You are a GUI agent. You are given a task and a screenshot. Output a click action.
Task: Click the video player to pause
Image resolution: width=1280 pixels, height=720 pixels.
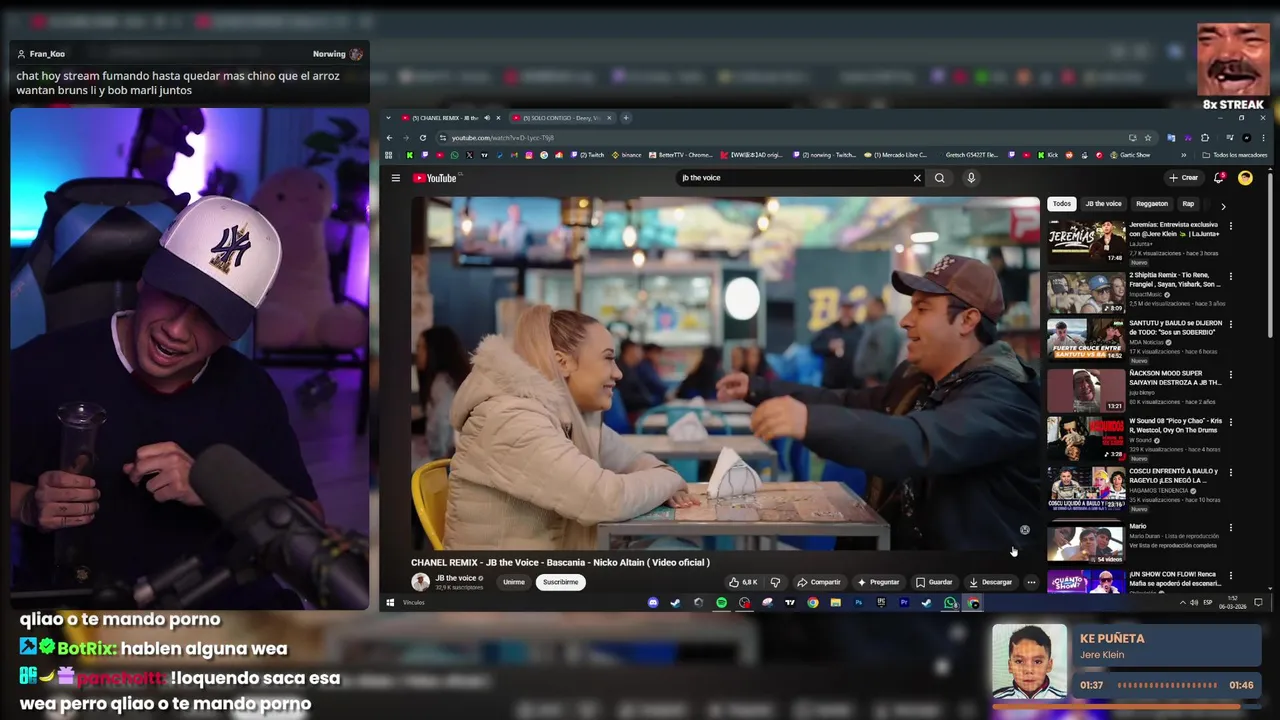725,373
